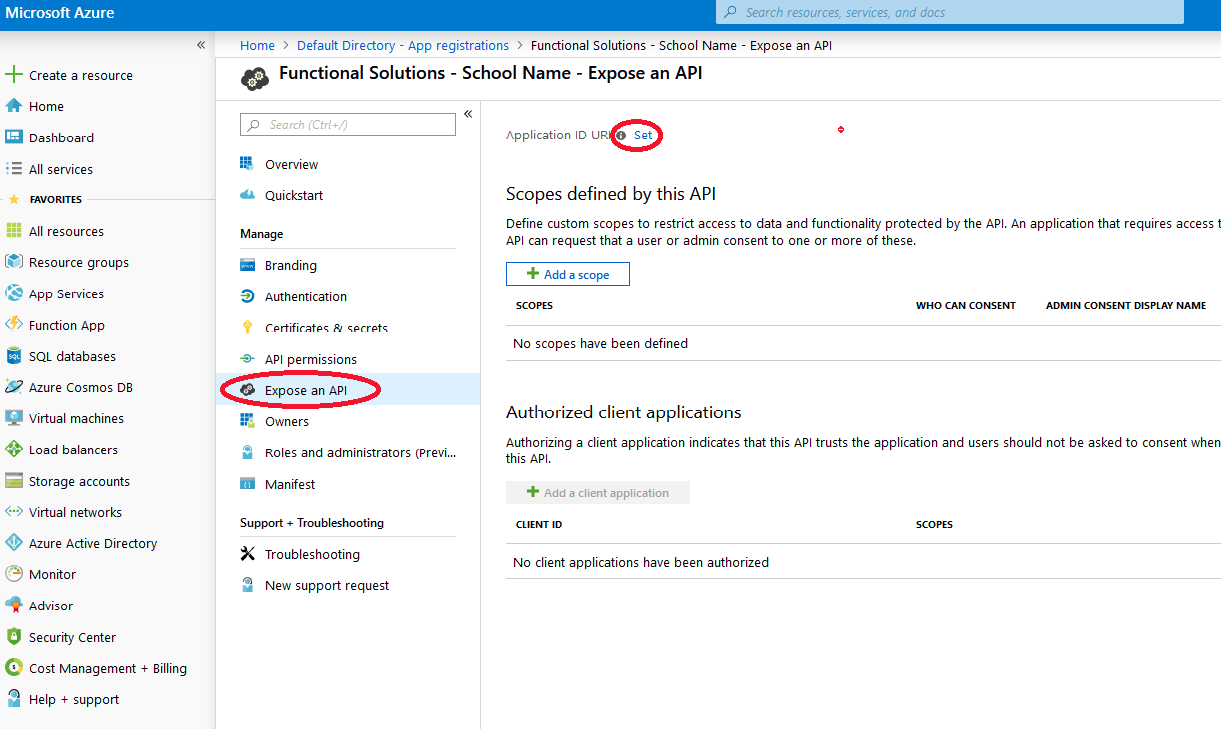Open Roles and administrators (Preview)
1221x729 pixels.
click(362, 452)
